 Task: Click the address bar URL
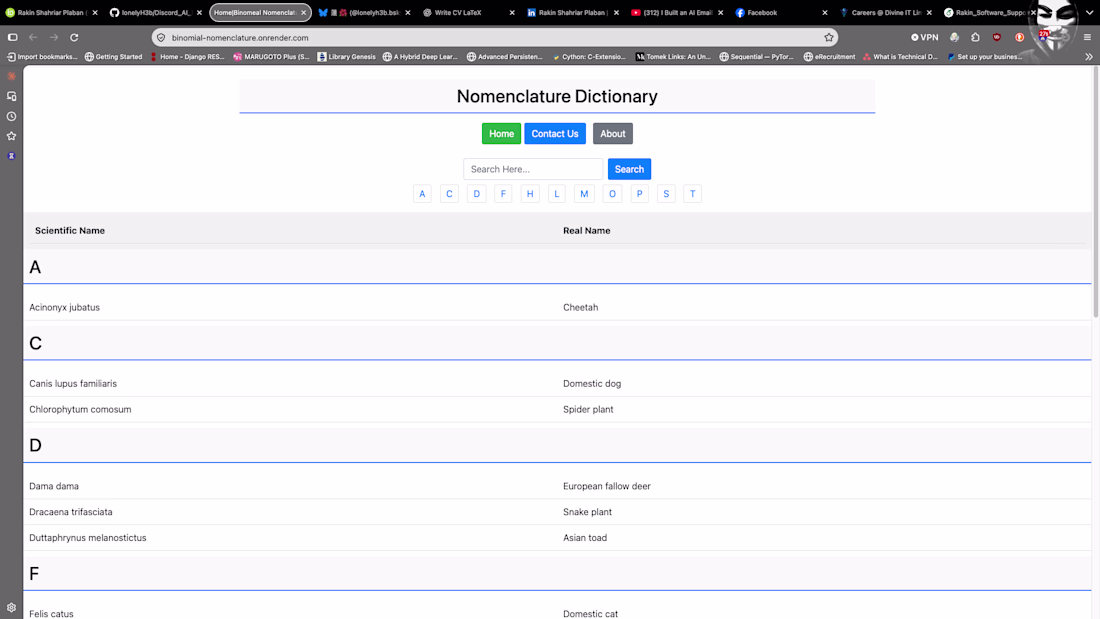point(240,38)
